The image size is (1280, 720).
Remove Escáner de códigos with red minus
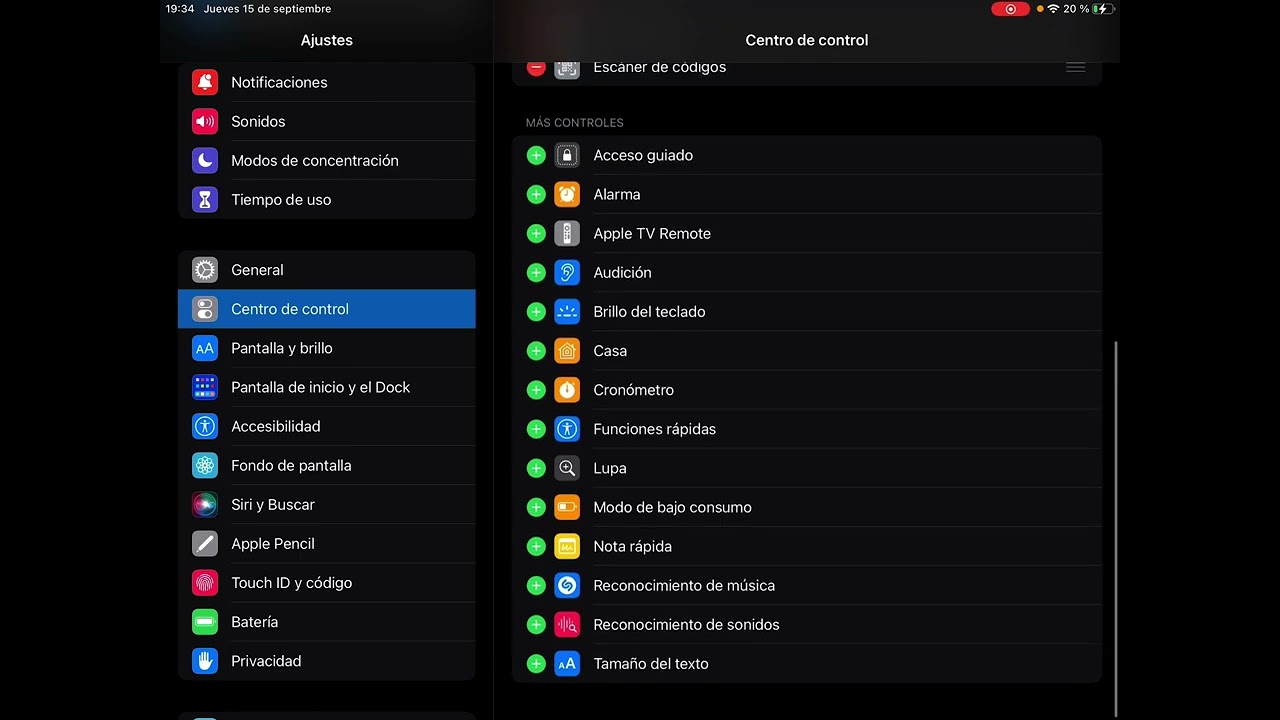536,67
